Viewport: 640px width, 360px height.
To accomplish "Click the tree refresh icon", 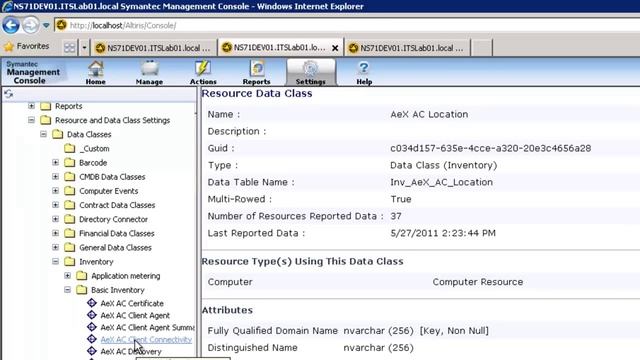I will click(x=9, y=94).
